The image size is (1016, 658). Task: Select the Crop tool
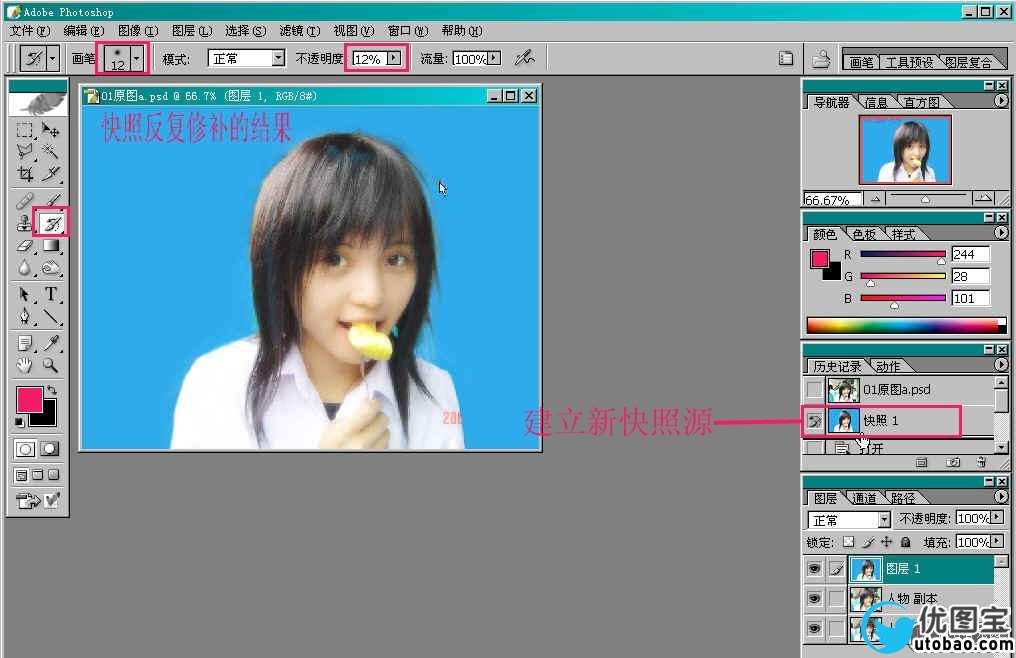coord(25,174)
